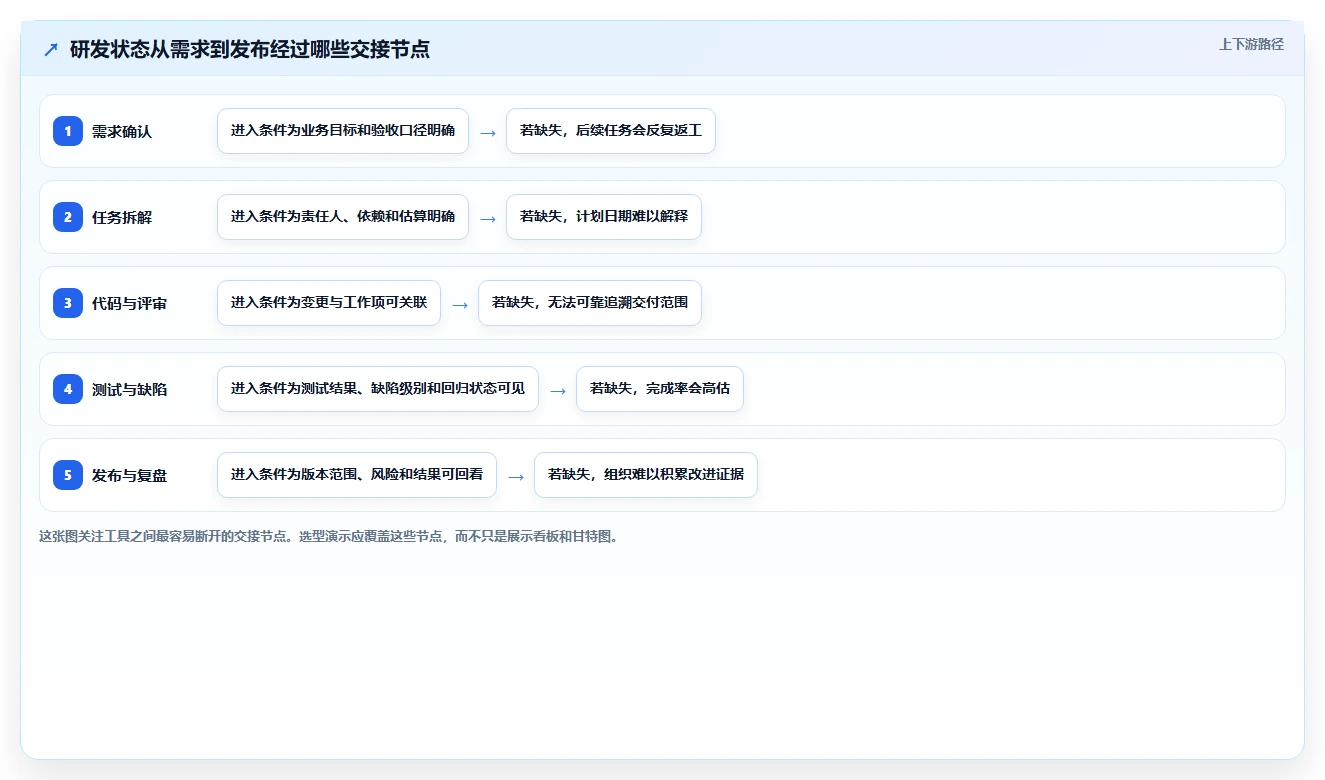
Task: Select step number 1 badge
Action: 68,131
